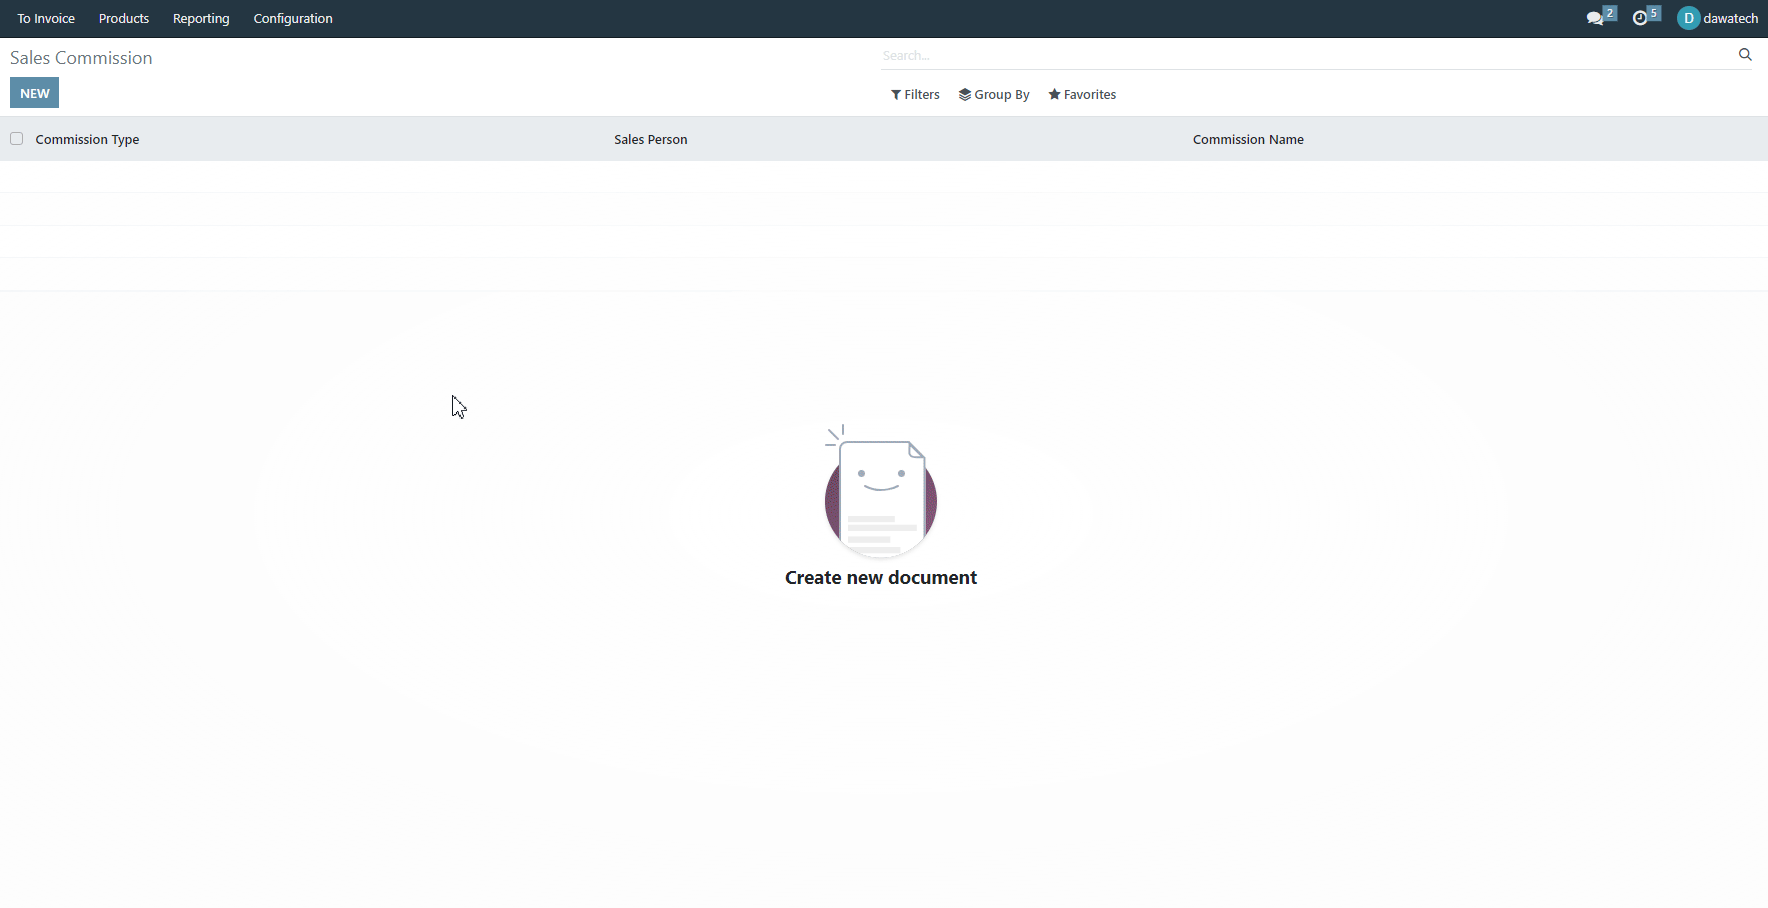Screen dimensions: 1768x908
Task: Open the dawatech user menu
Action: tap(1718, 18)
